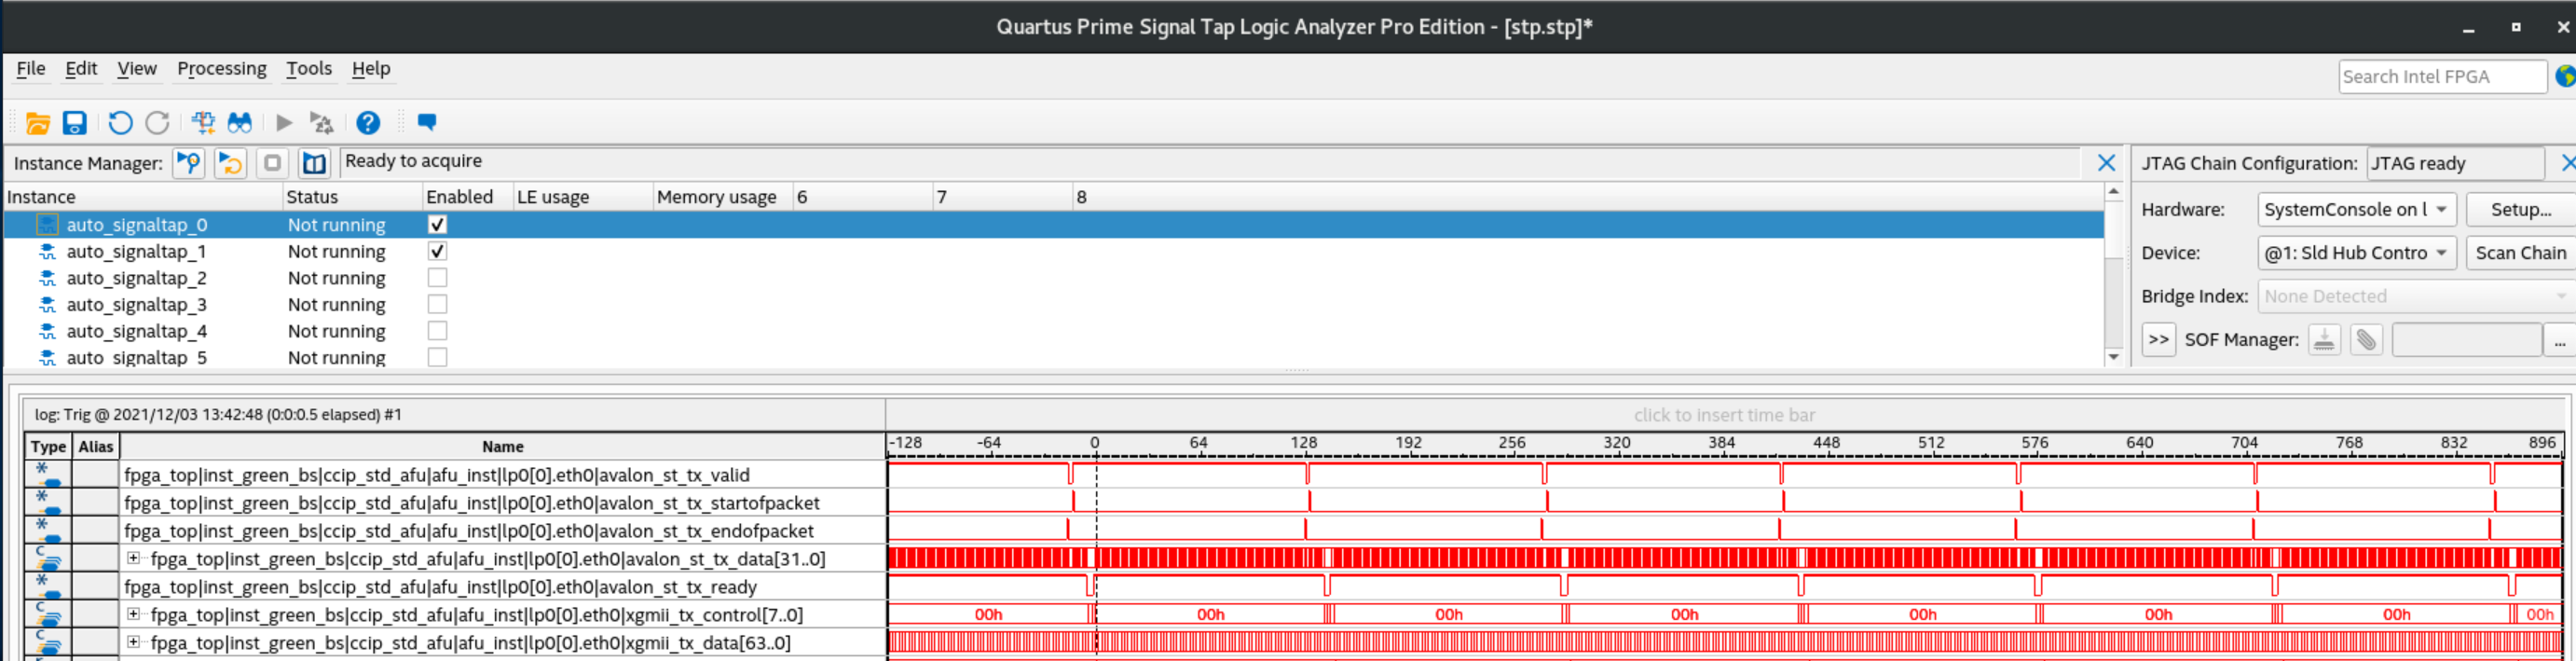The width and height of the screenshot is (2576, 661).
Task: Open the View menu
Action: [x=137, y=69]
